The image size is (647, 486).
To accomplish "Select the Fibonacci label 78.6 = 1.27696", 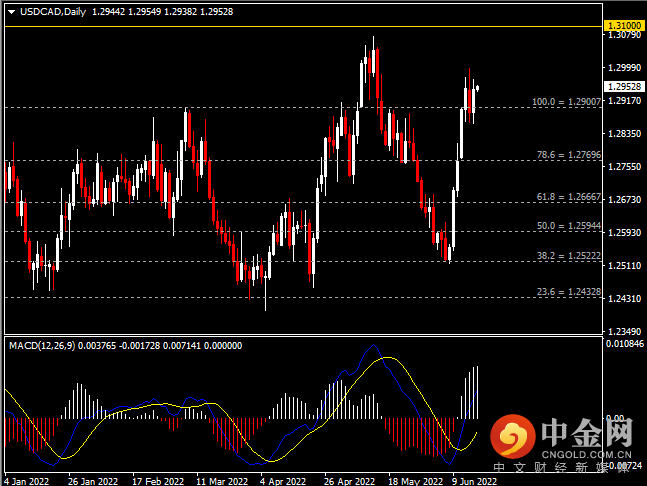I will coord(569,155).
